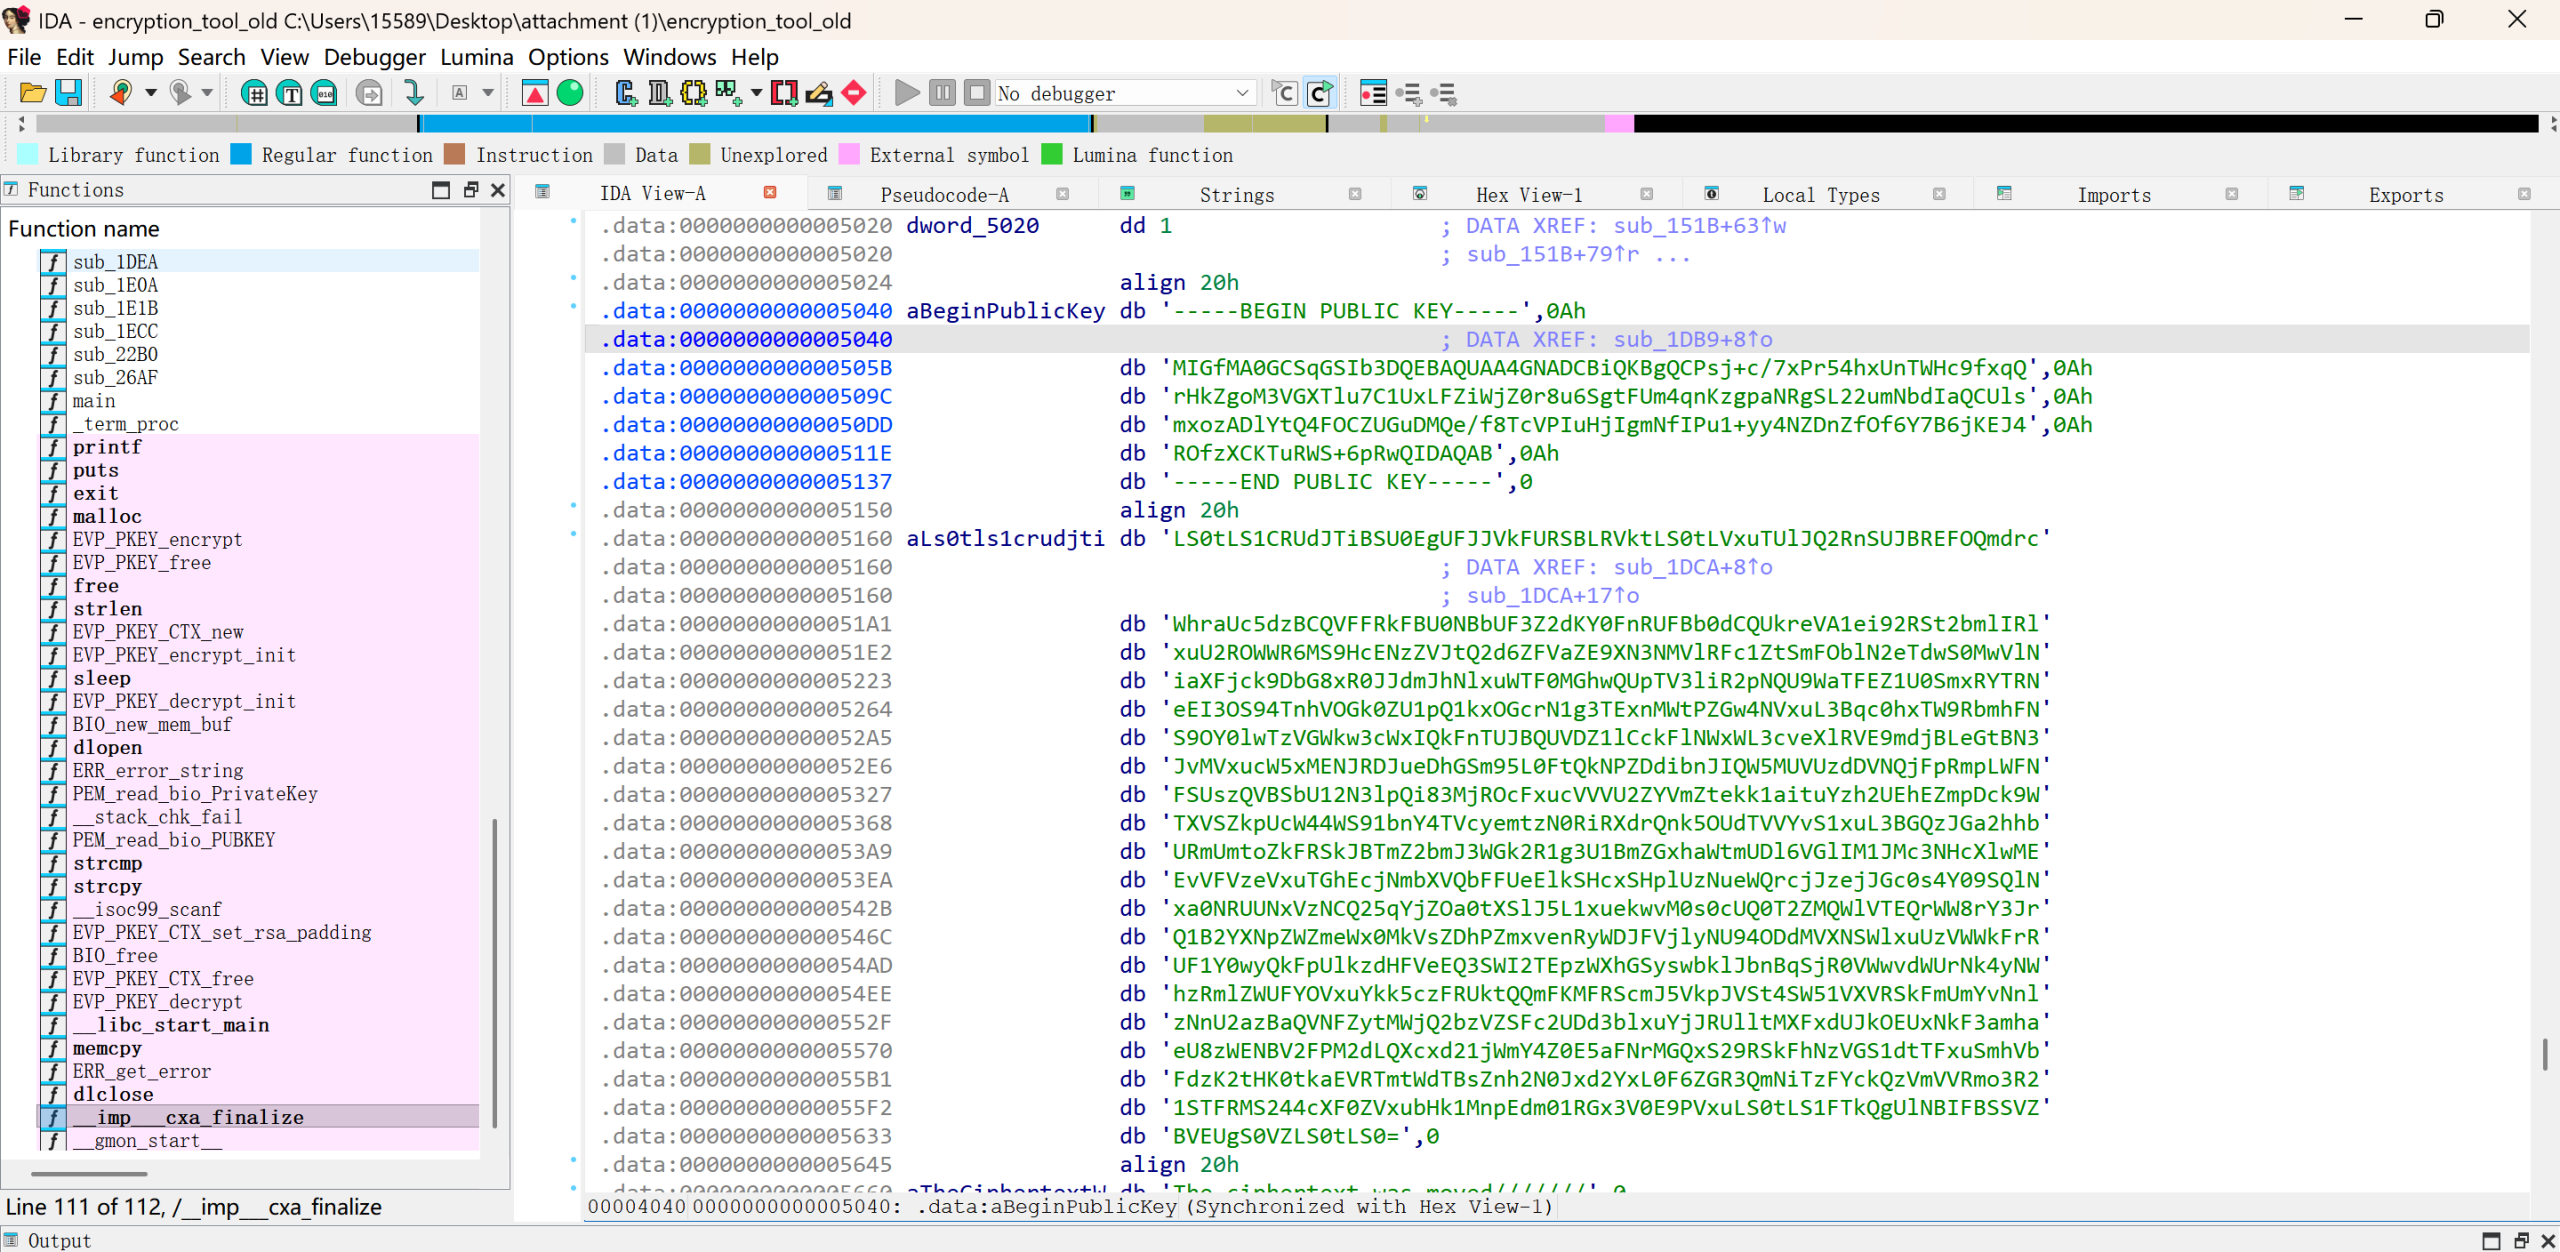Click the breakpoint list icon
Screen dimensions: 2560x1252
(1373, 93)
